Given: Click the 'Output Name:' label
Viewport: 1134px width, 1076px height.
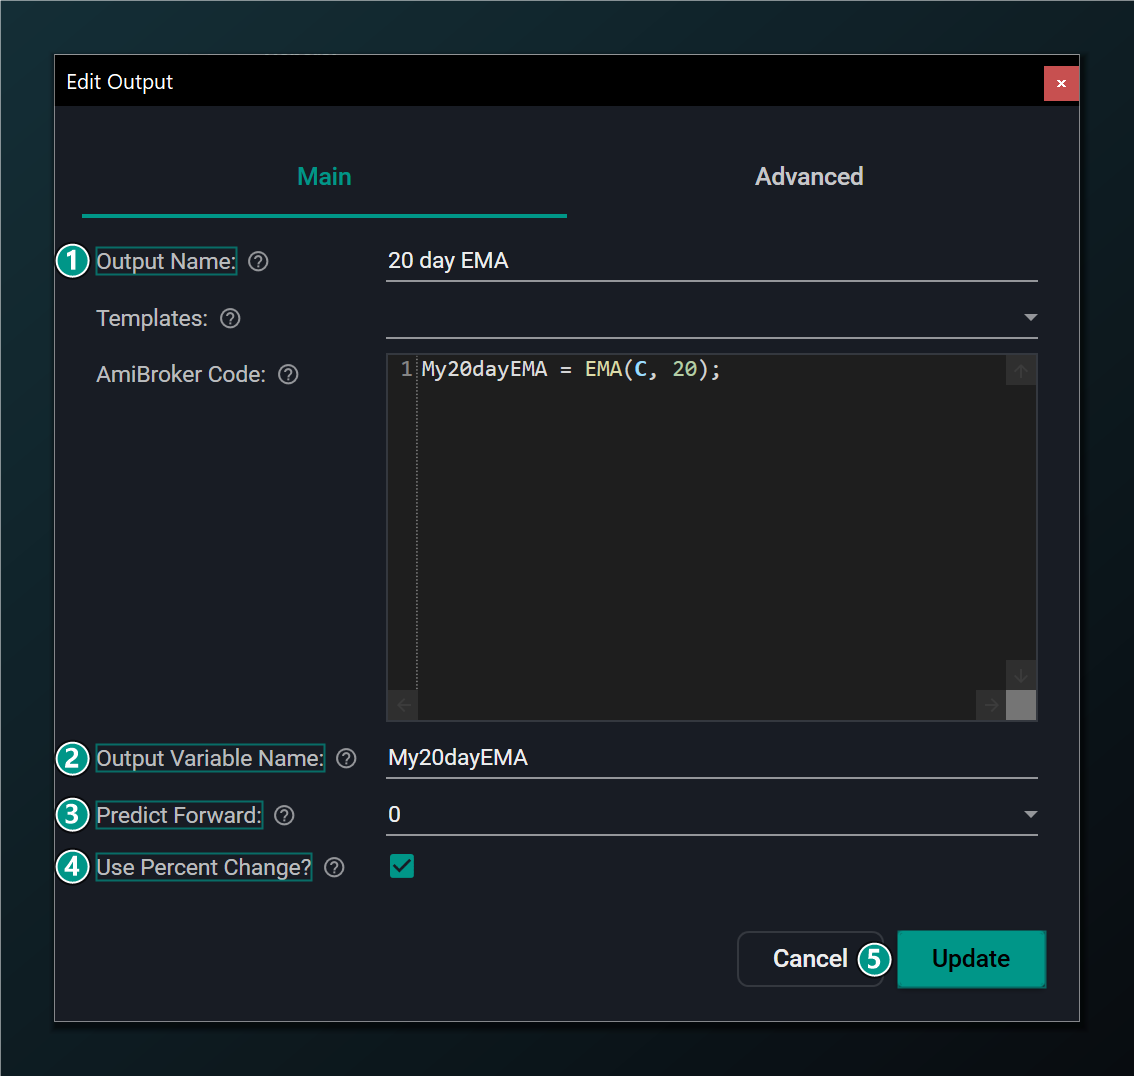Looking at the screenshot, I should 166,261.
